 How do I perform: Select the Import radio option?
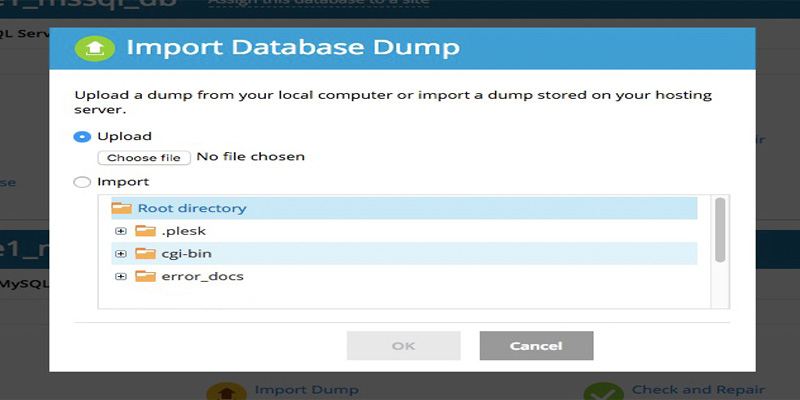point(82,182)
